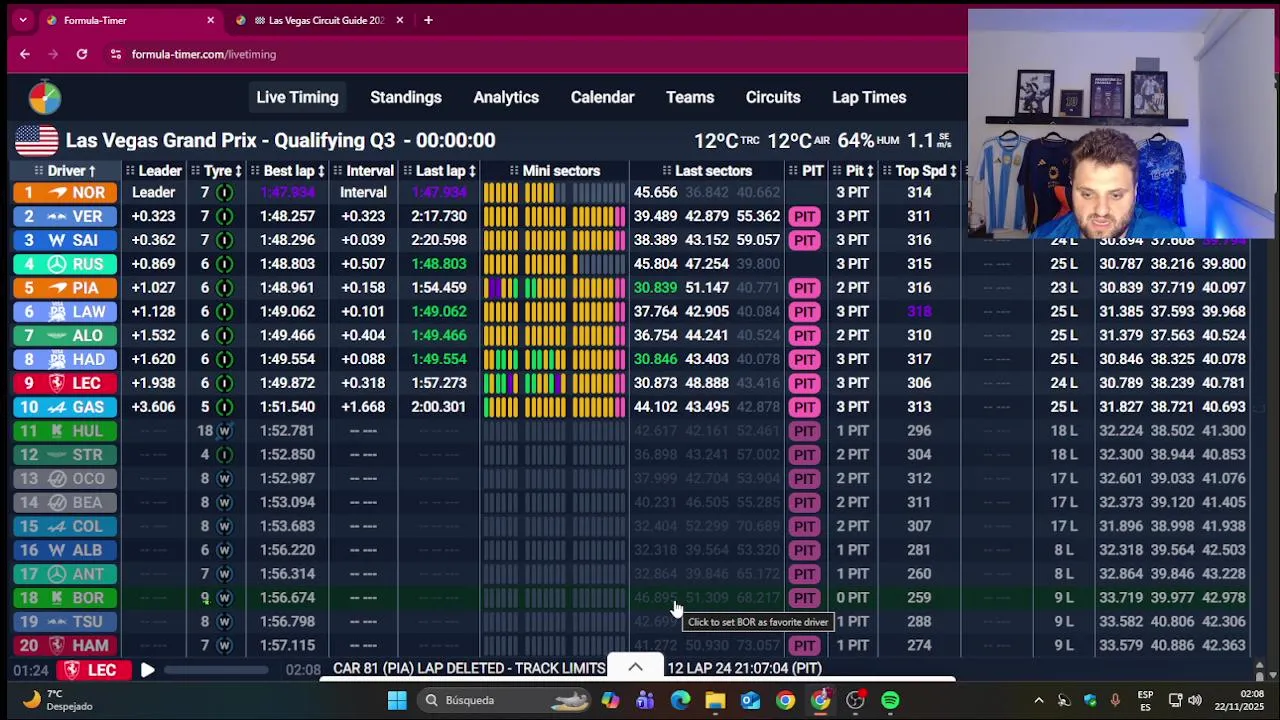The width and height of the screenshot is (1280, 720).
Task: Seek on the radio playback progress bar
Action: (215, 670)
